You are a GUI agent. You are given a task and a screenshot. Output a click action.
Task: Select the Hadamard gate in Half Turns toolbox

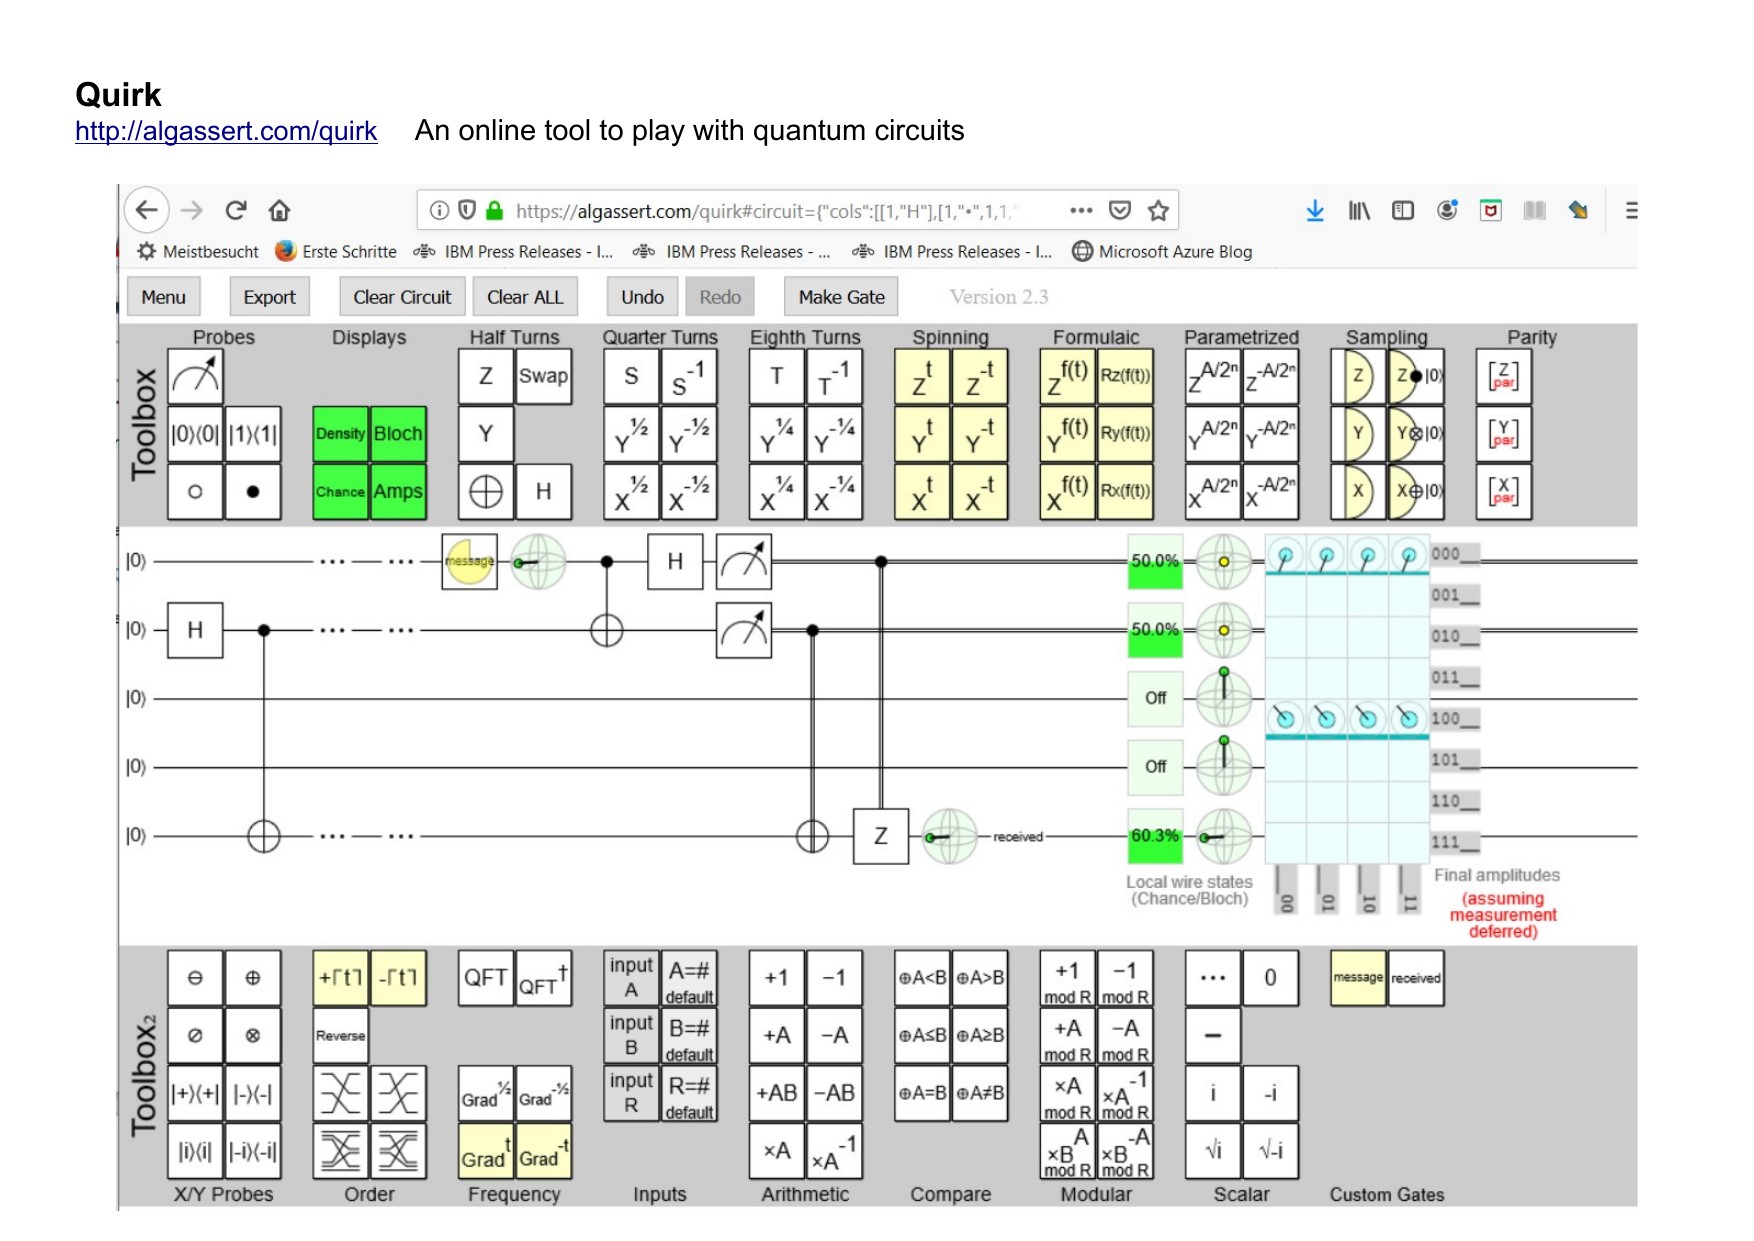(543, 491)
